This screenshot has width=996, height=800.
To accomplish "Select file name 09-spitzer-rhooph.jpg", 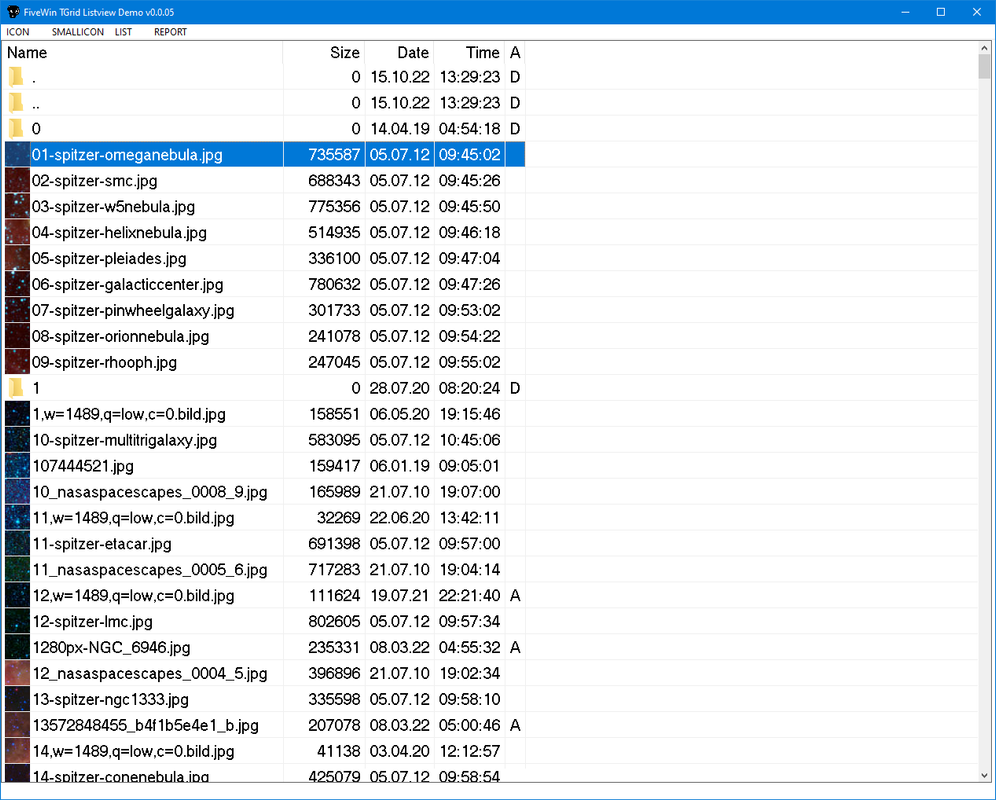I will (x=104, y=362).
